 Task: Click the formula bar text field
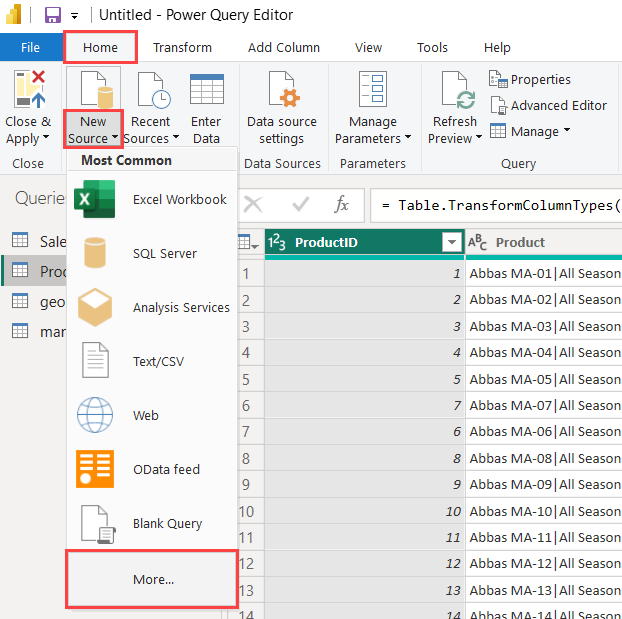(x=496, y=205)
